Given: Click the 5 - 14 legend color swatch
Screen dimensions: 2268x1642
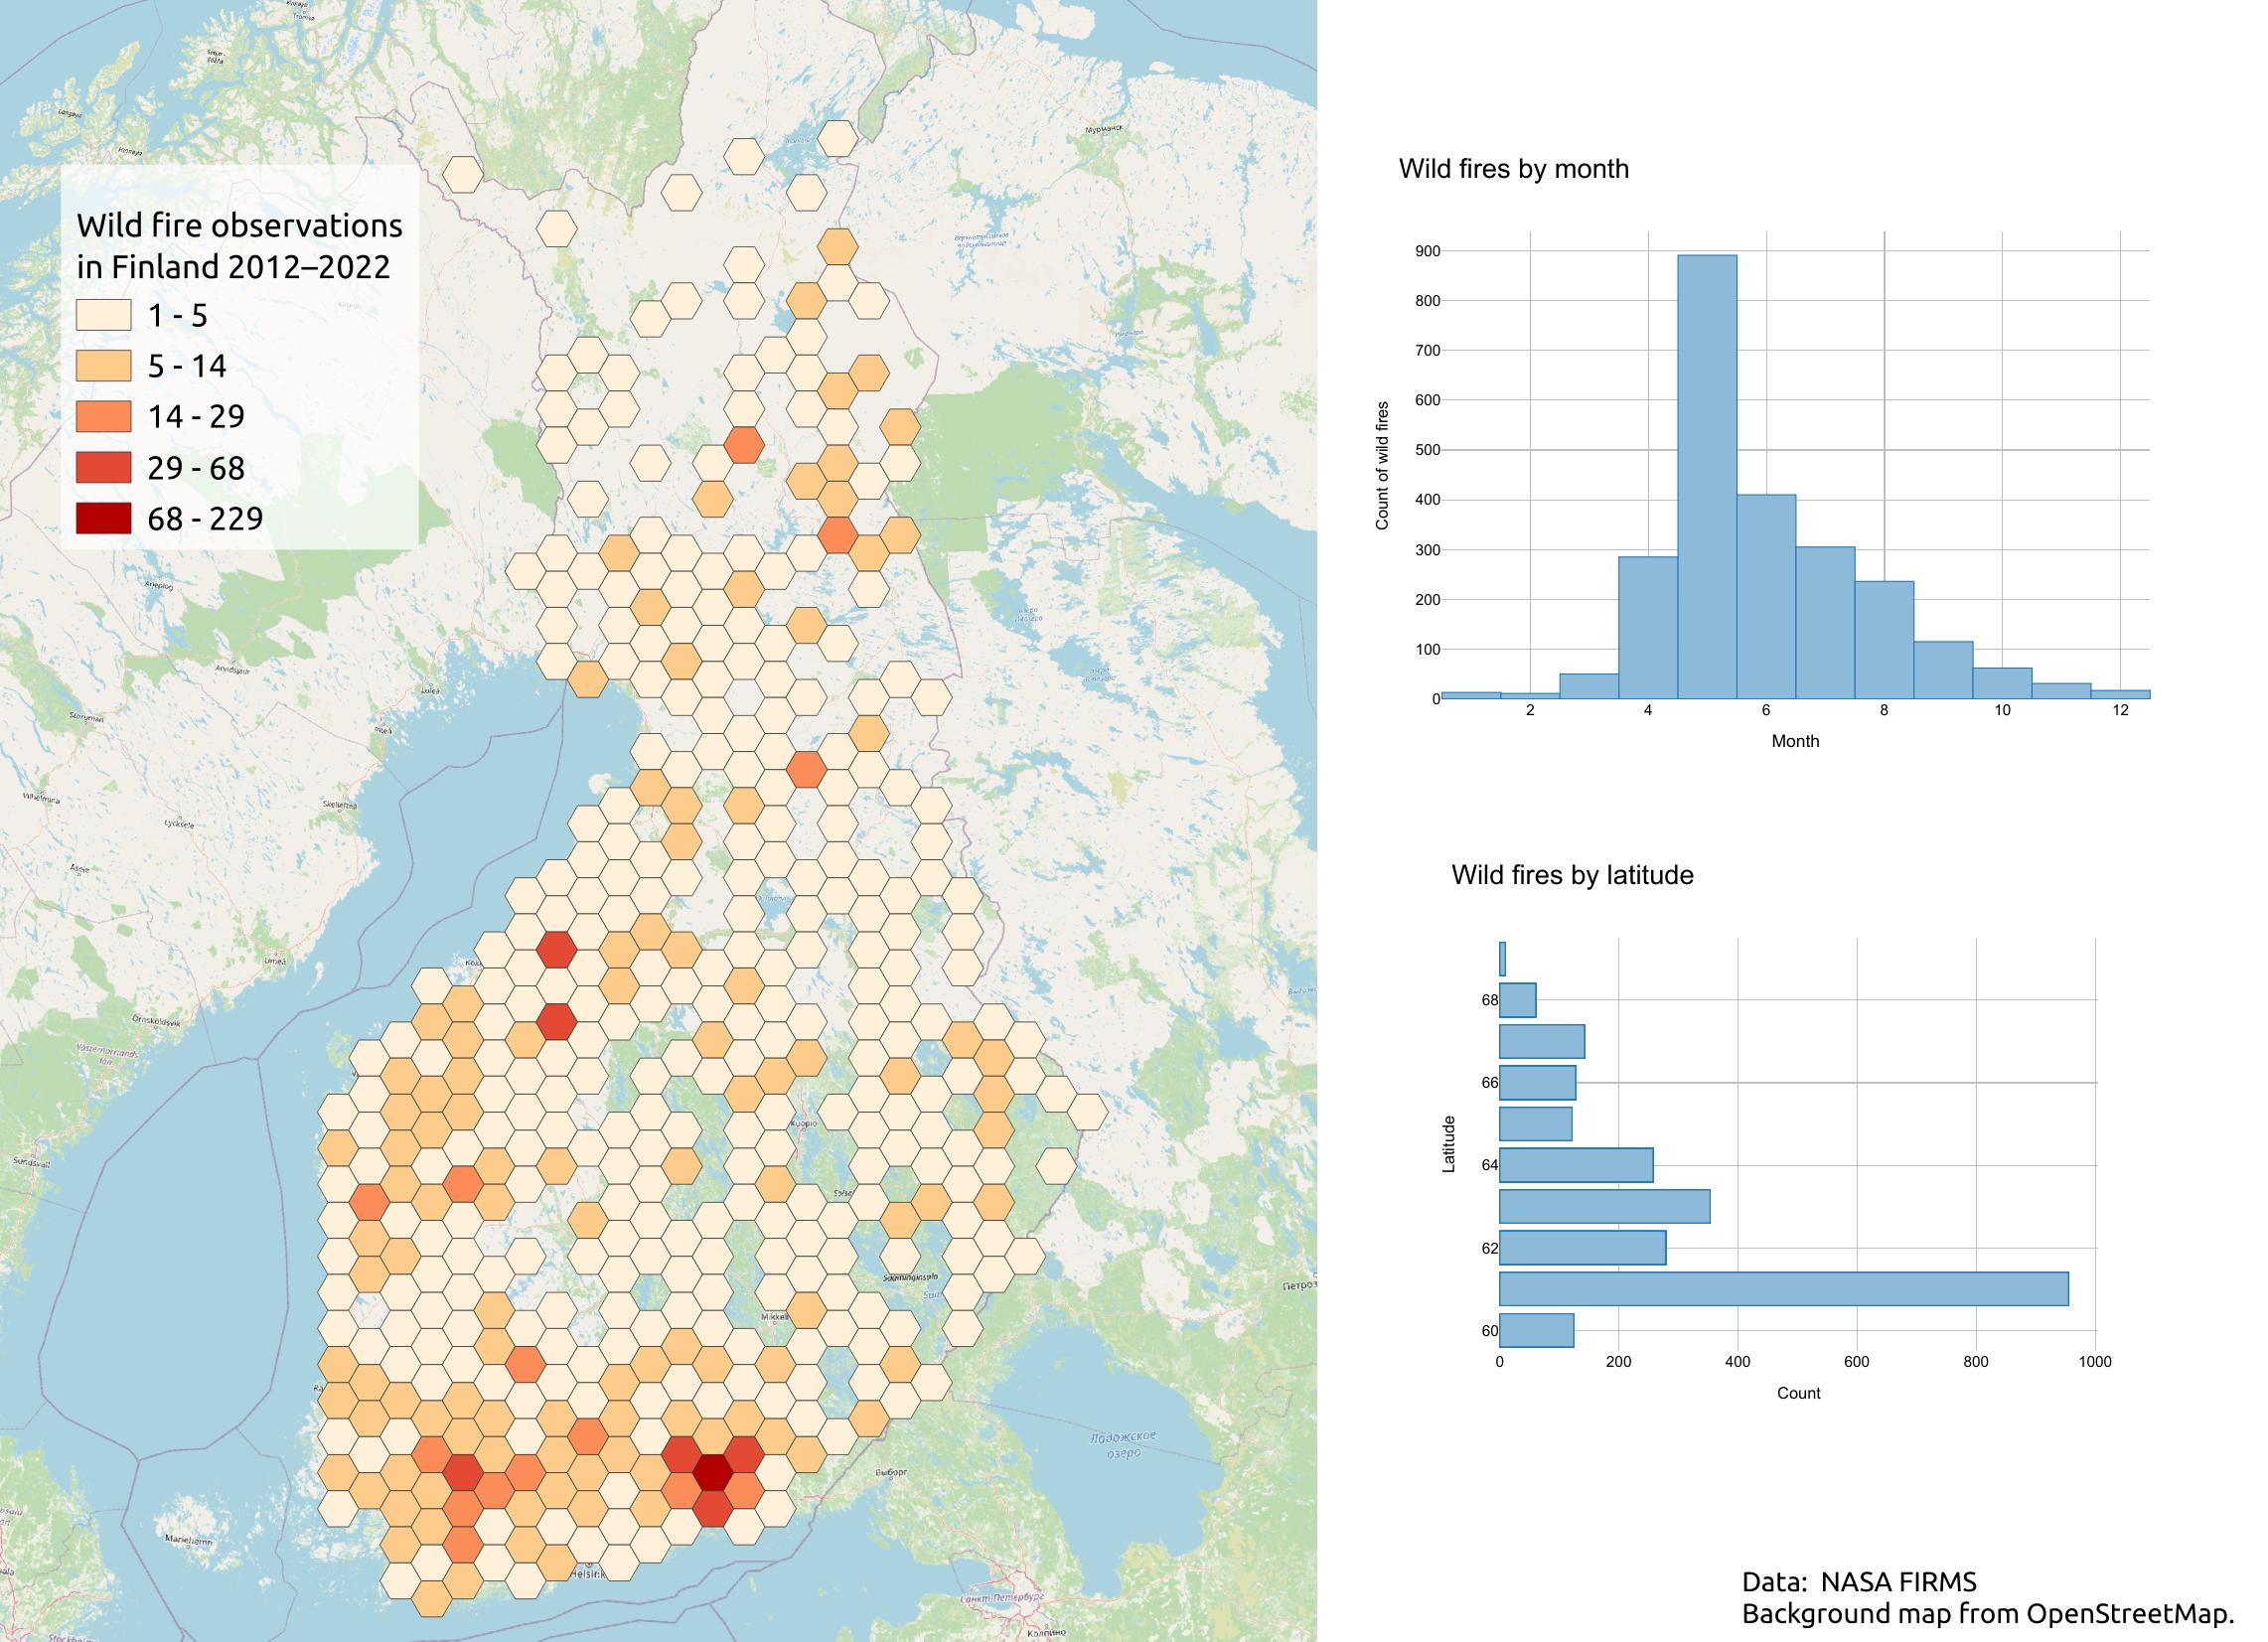Looking at the screenshot, I should click(x=104, y=366).
